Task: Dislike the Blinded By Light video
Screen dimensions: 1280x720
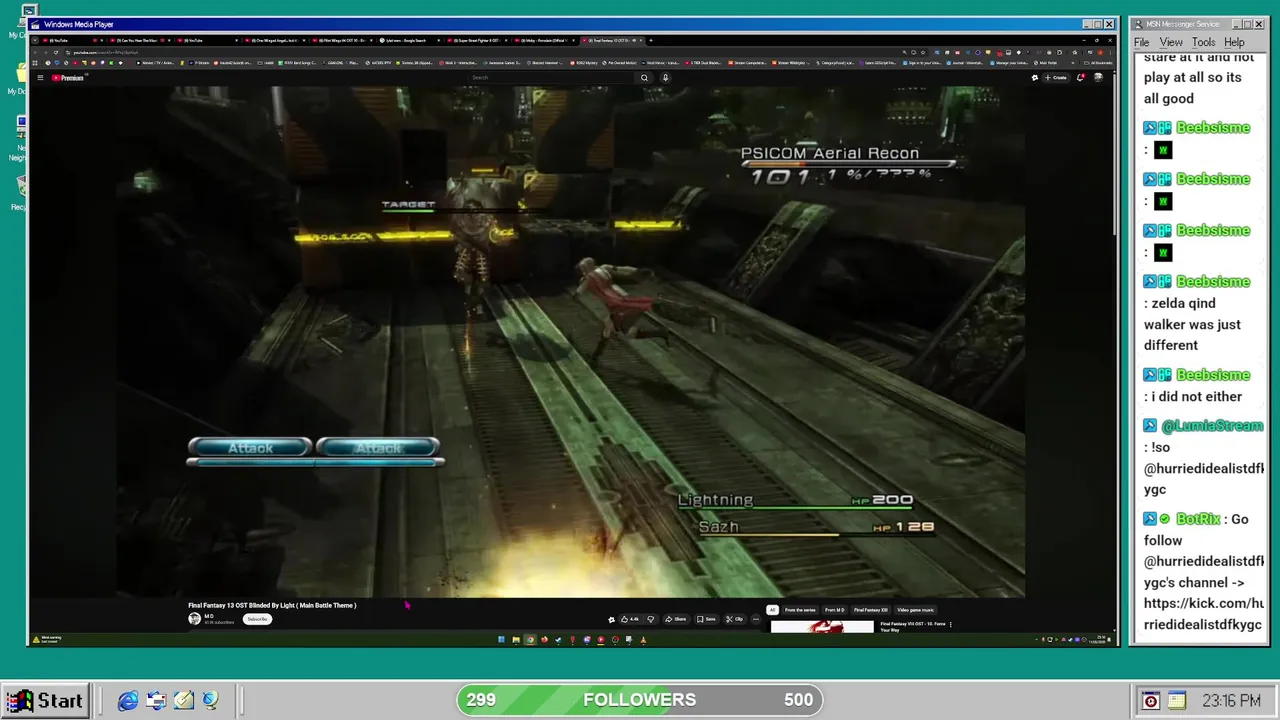Action: click(x=651, y=619)
